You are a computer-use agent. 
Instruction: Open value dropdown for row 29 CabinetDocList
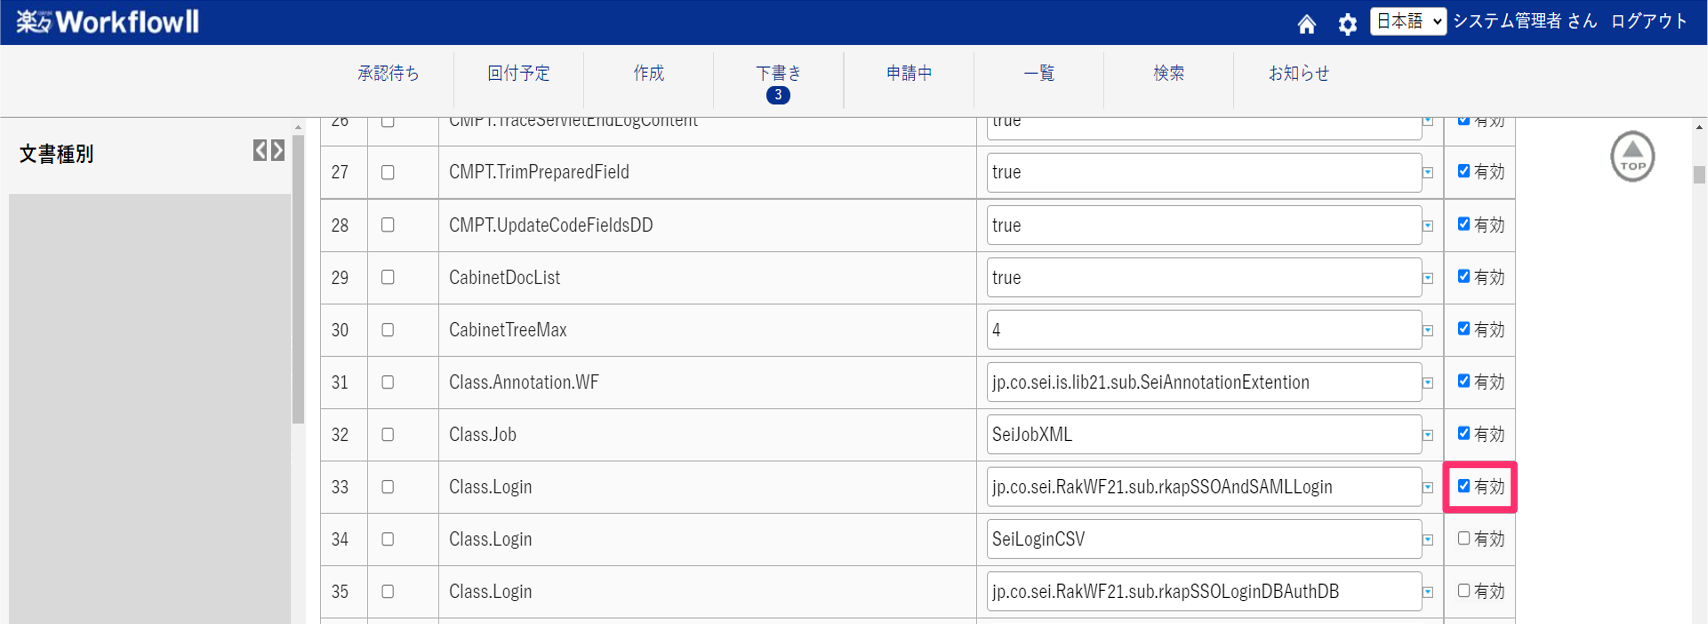[1428, 278]
